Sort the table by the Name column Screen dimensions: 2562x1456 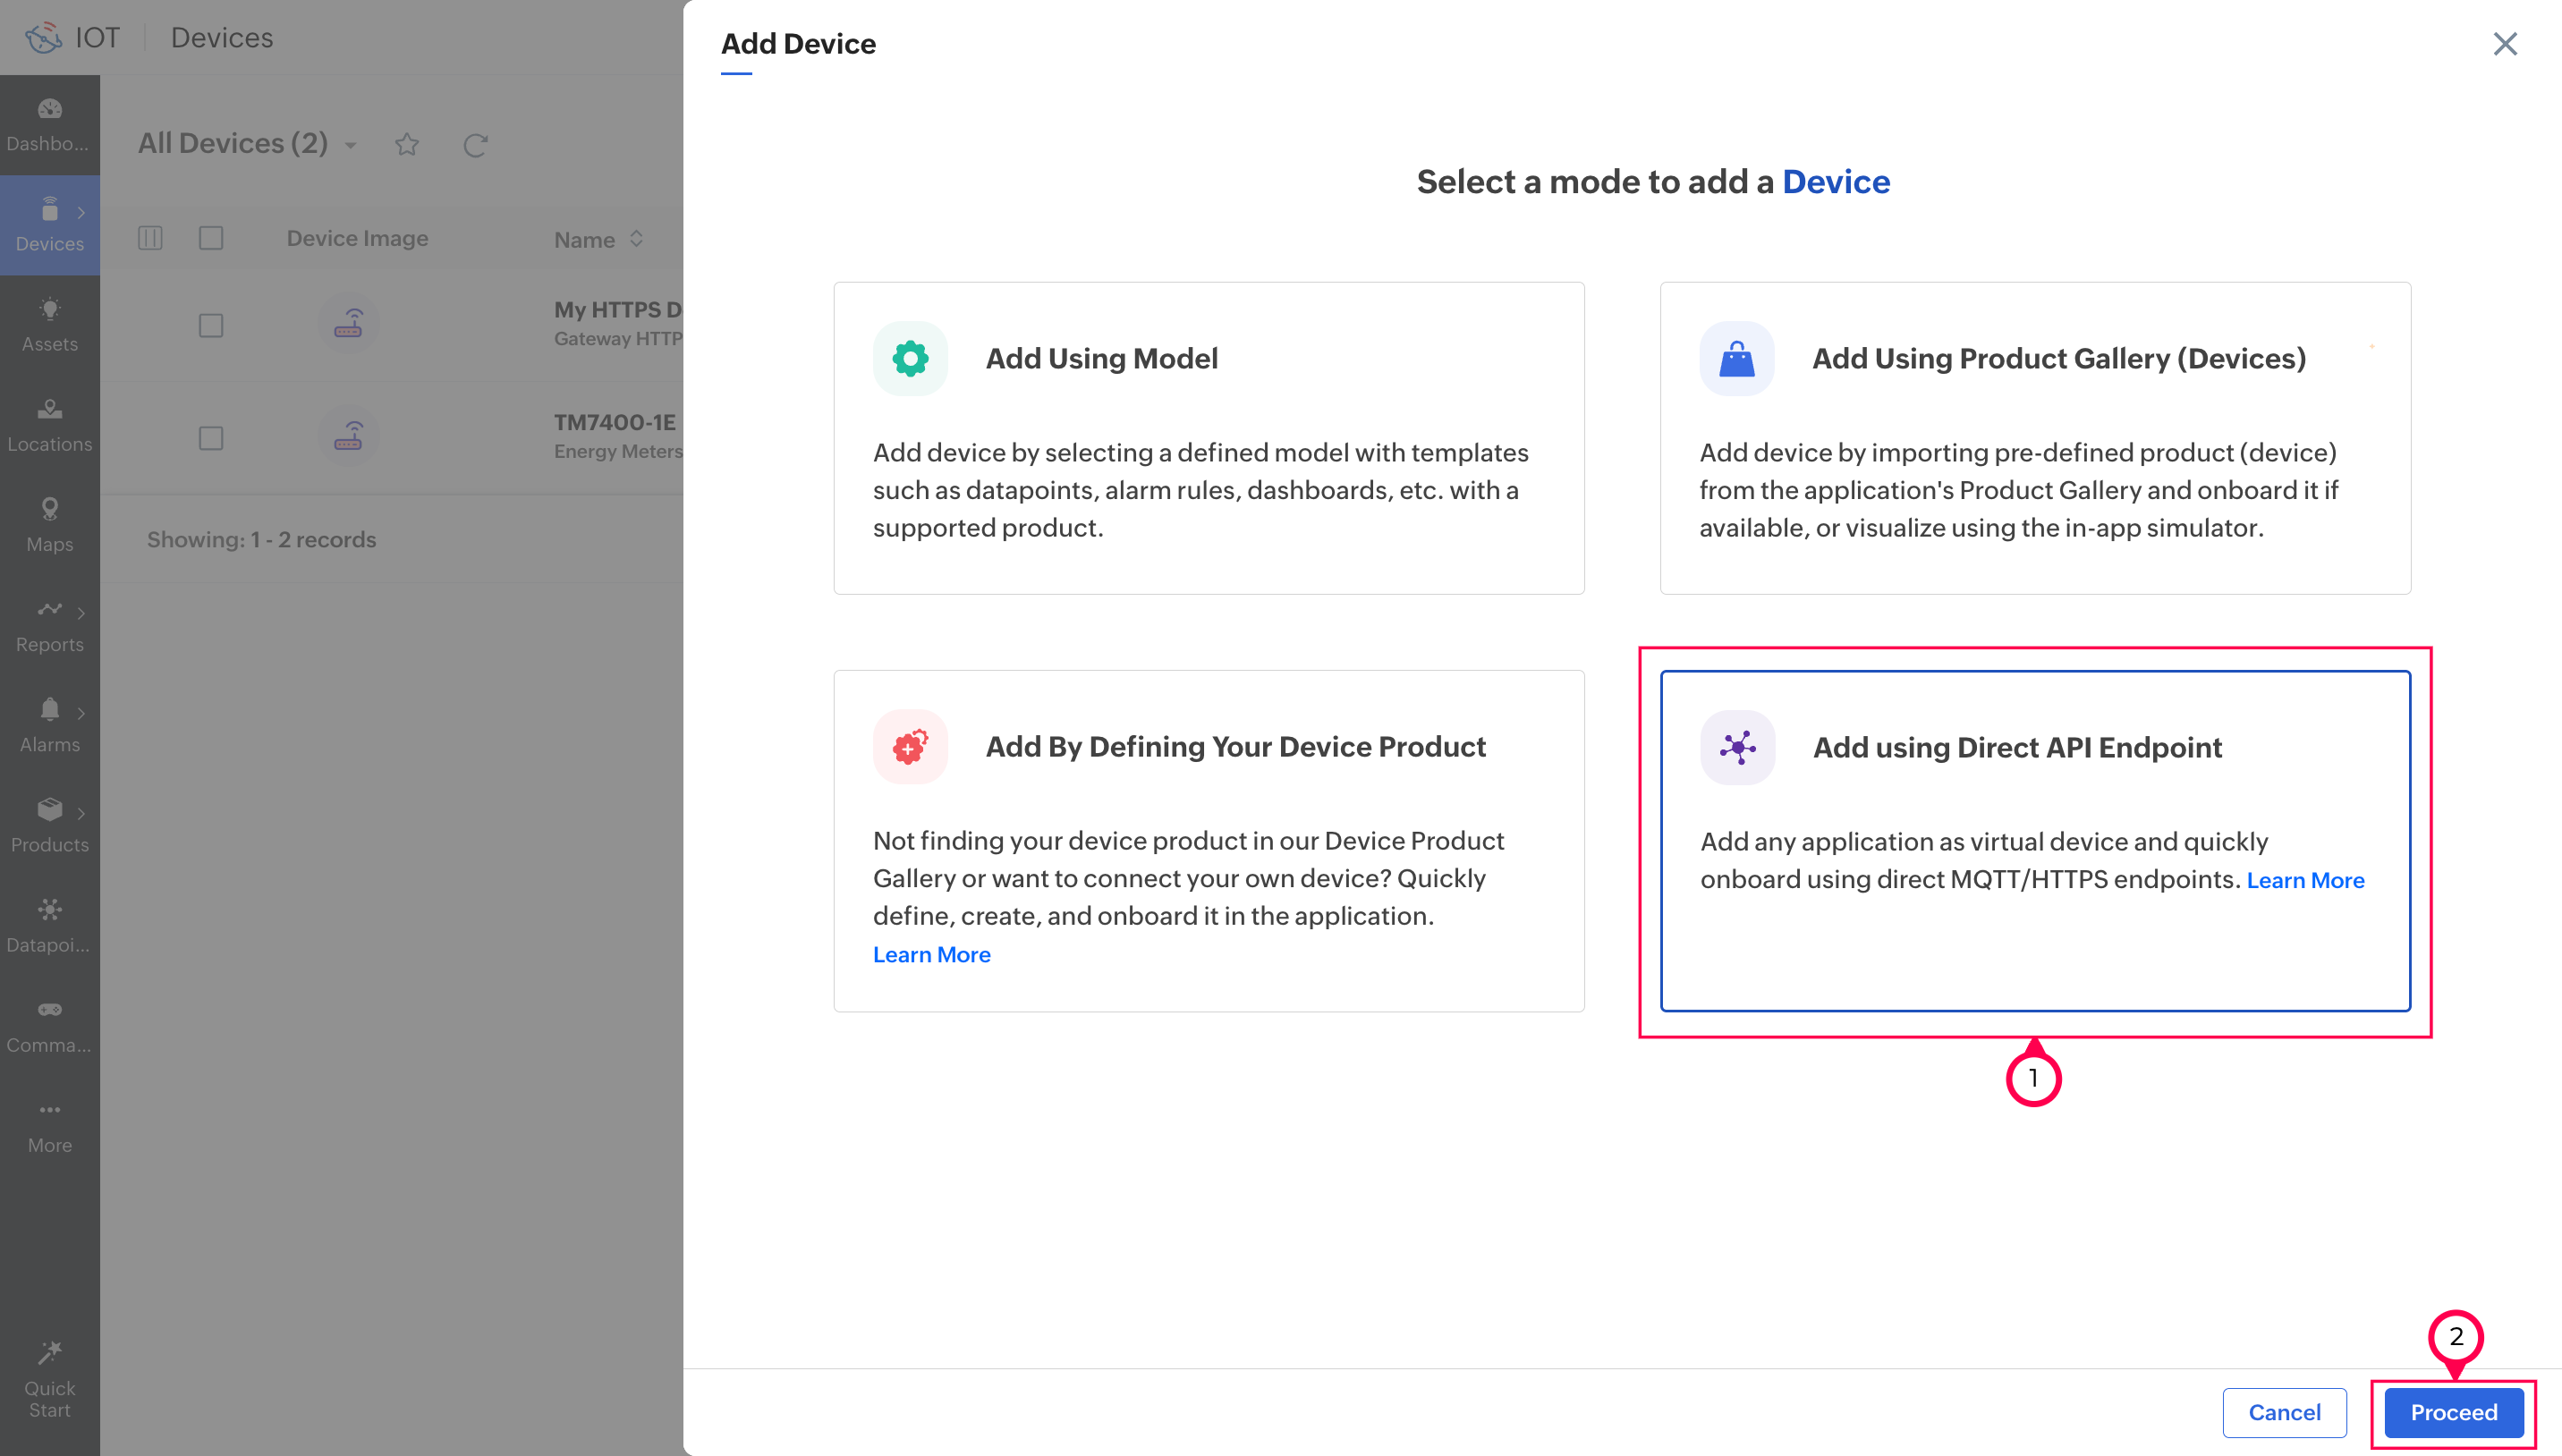coord(636,239)
